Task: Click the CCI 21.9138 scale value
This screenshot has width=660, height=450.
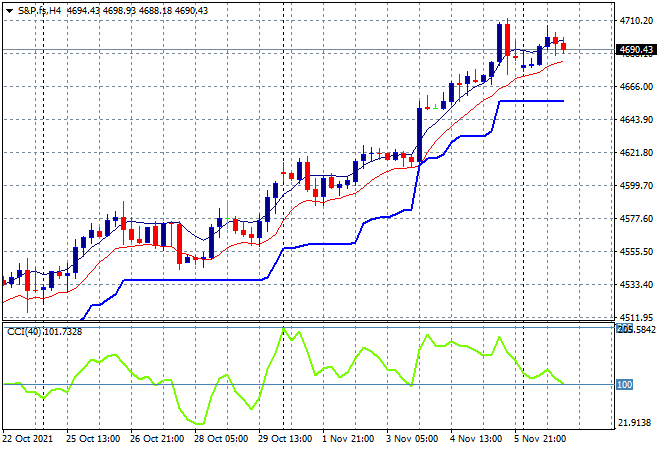Action: 637,422
